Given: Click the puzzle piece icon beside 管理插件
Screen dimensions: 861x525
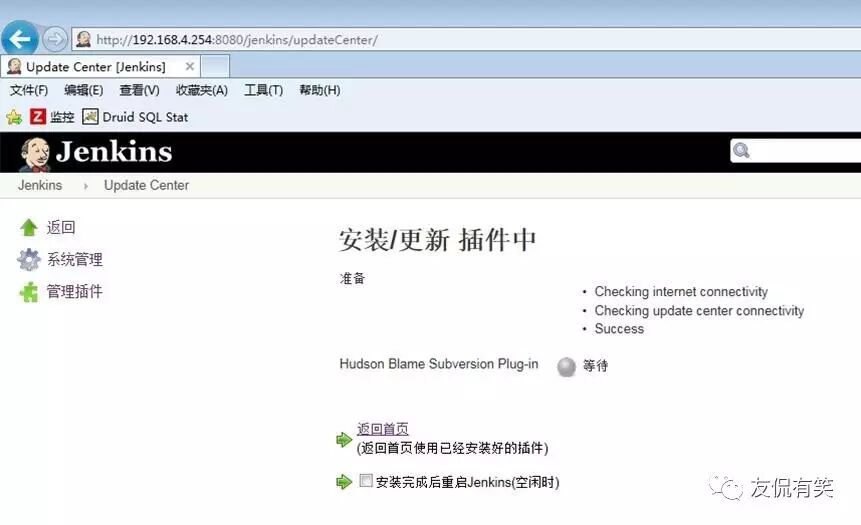Looking at the screenshot, I should coord(29,292).
